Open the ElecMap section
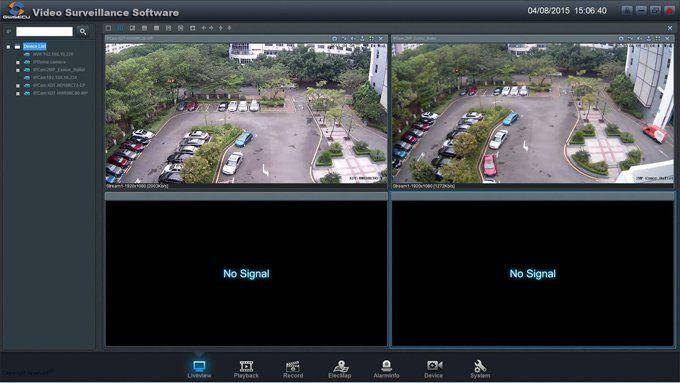 coord(340,370)
